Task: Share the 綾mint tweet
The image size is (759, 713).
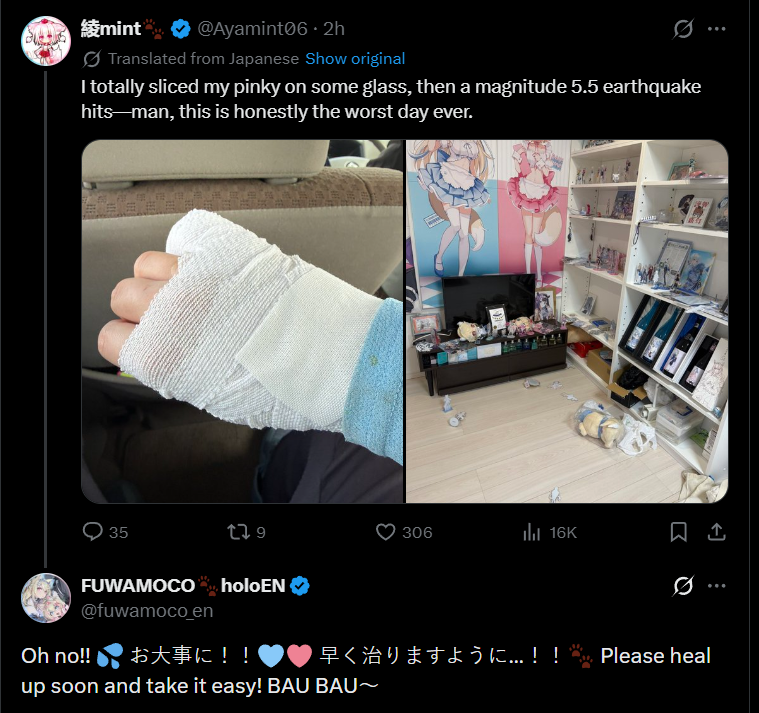Action: coord(716,531)
